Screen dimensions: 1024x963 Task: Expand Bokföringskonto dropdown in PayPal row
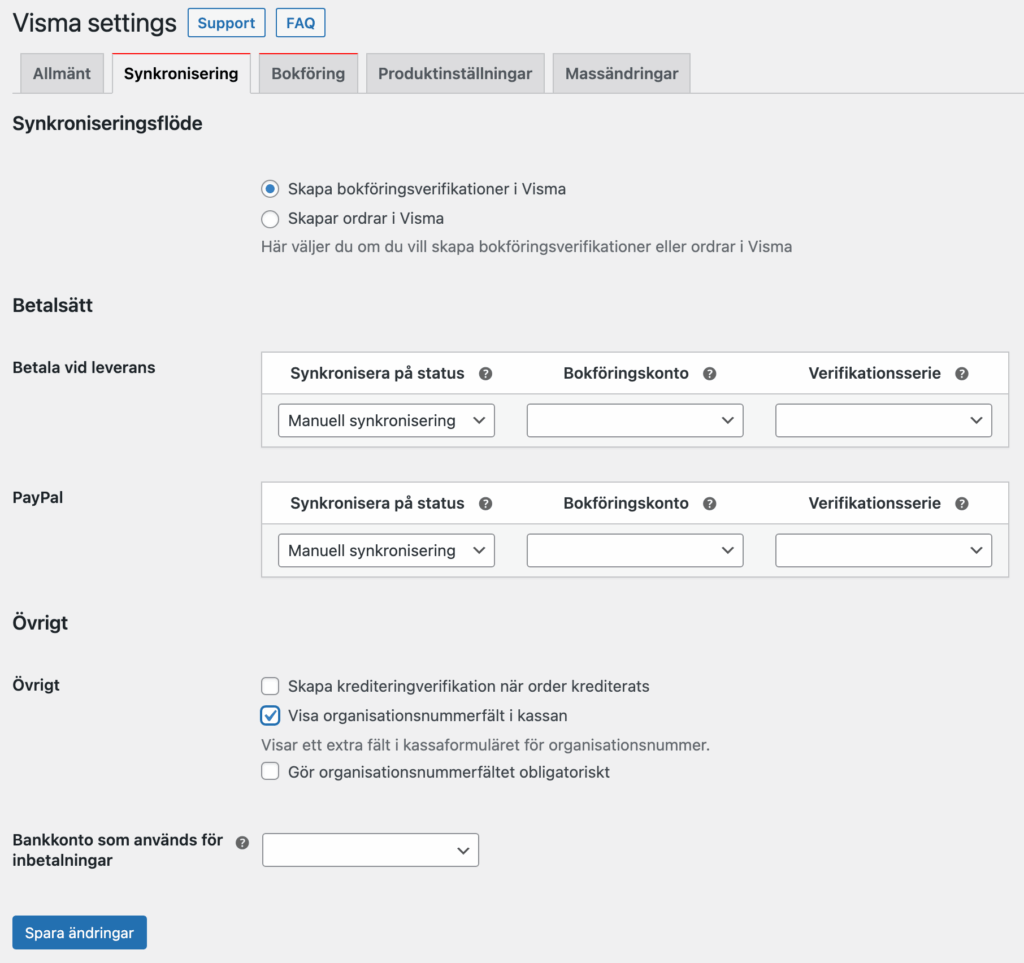tap(634, 550)
